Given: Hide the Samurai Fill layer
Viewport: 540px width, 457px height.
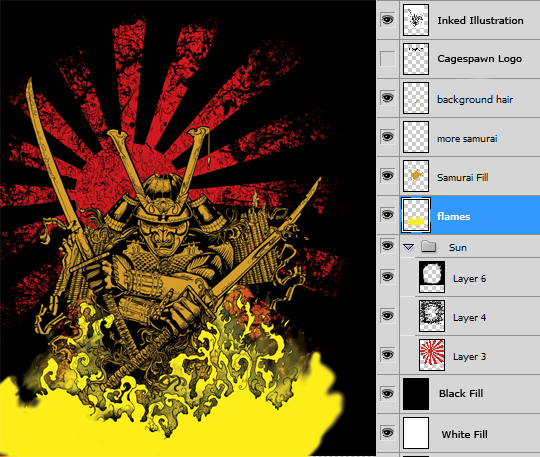Looking at the screenshot, I should coord(387,176).
